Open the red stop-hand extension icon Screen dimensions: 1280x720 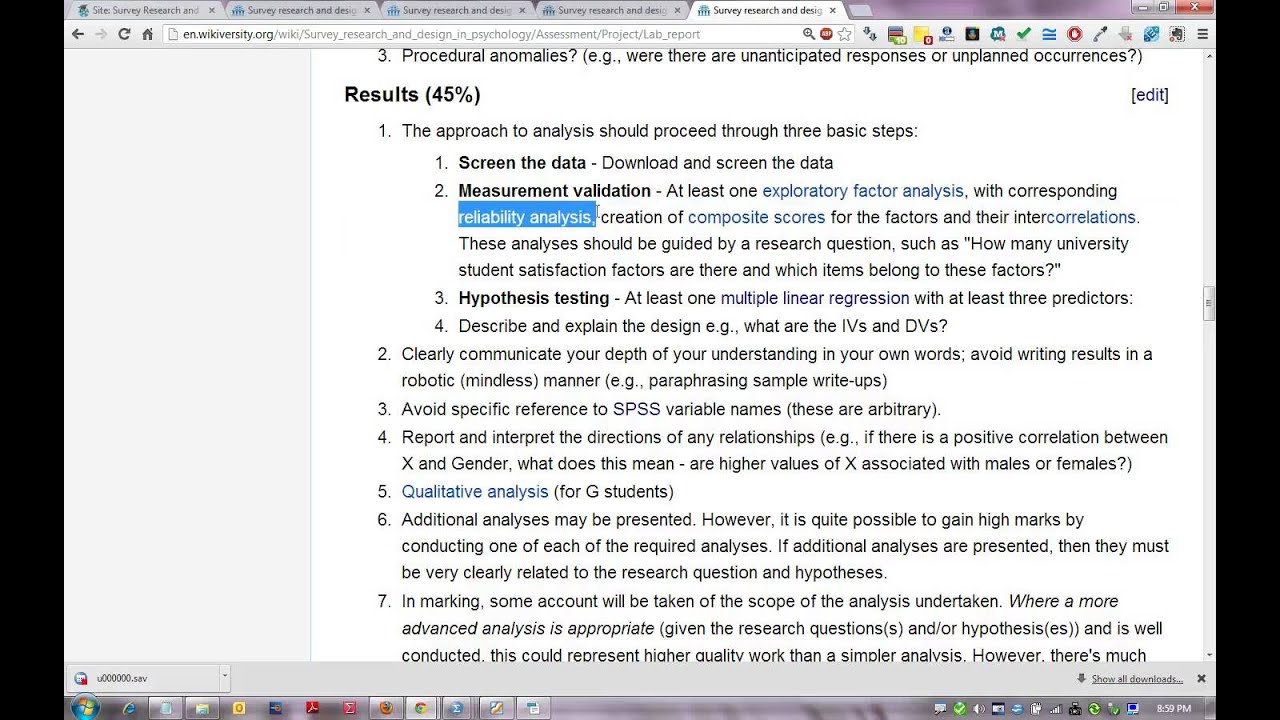(1075, 34)
